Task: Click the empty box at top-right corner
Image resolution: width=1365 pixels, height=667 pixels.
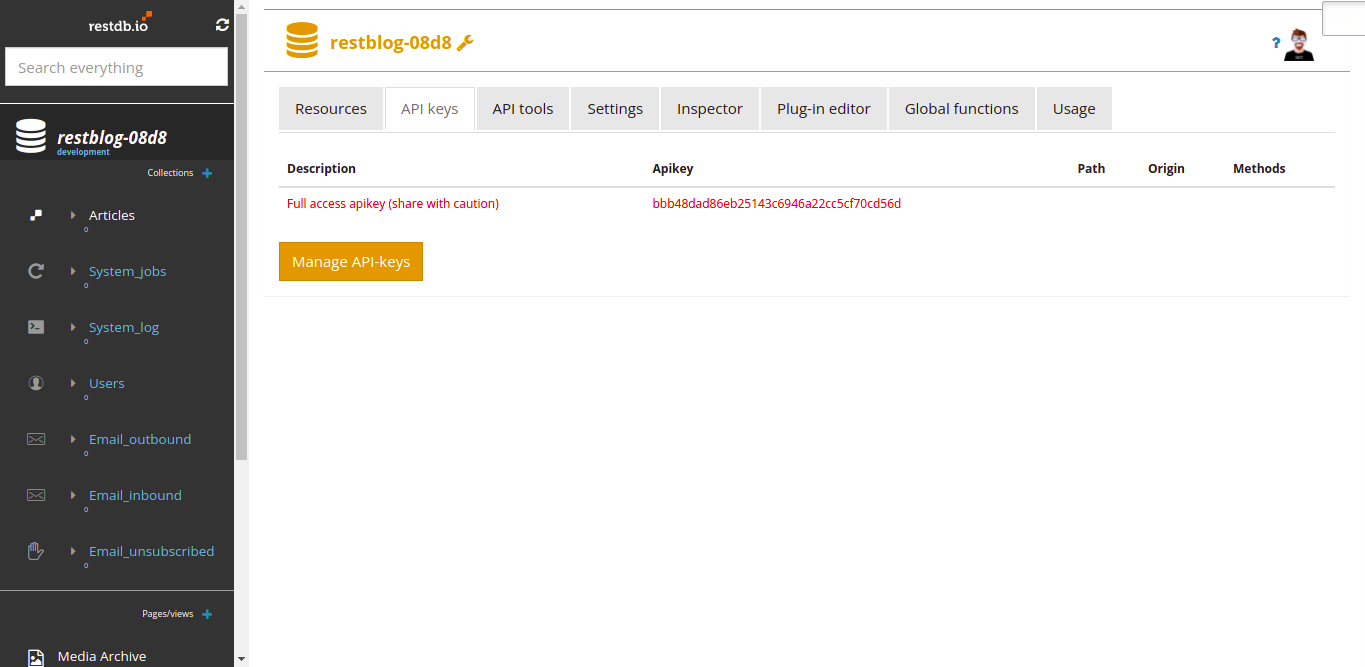Action: pyautogui.click(x=1344, y=19)
